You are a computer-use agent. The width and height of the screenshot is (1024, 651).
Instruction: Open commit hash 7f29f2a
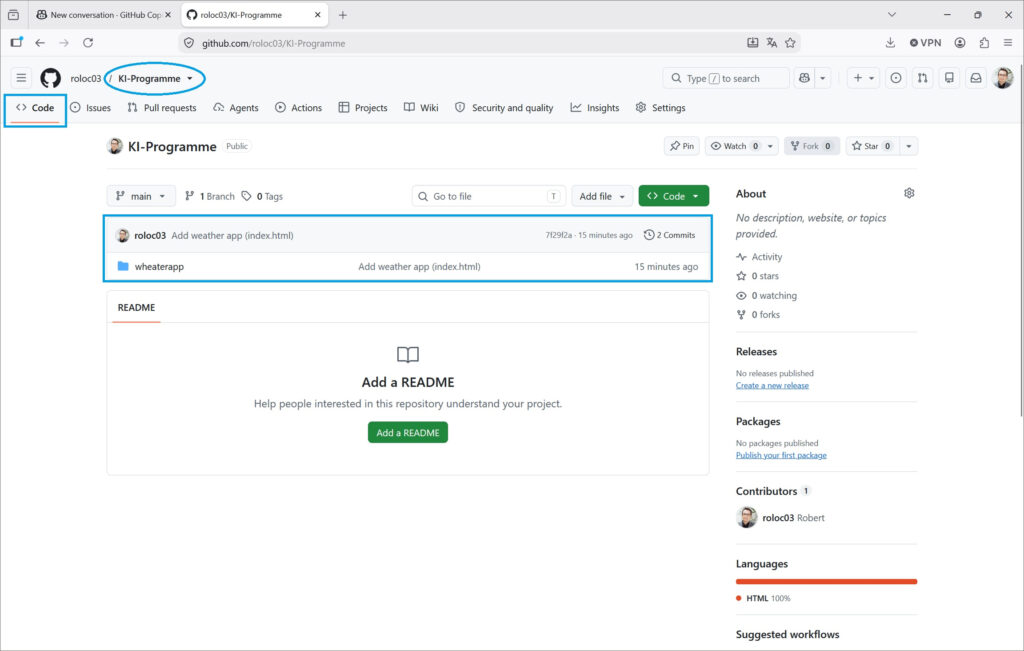tap(558, 235)
